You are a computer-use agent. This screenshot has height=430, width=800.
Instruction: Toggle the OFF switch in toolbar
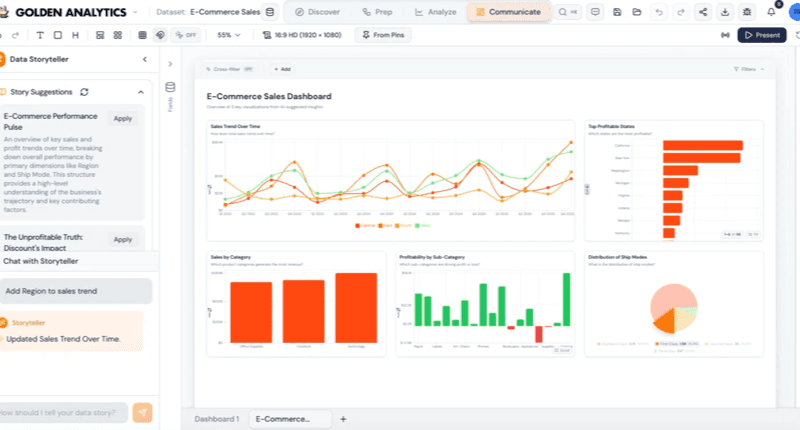pyautogui.click(x=185, y=35)
